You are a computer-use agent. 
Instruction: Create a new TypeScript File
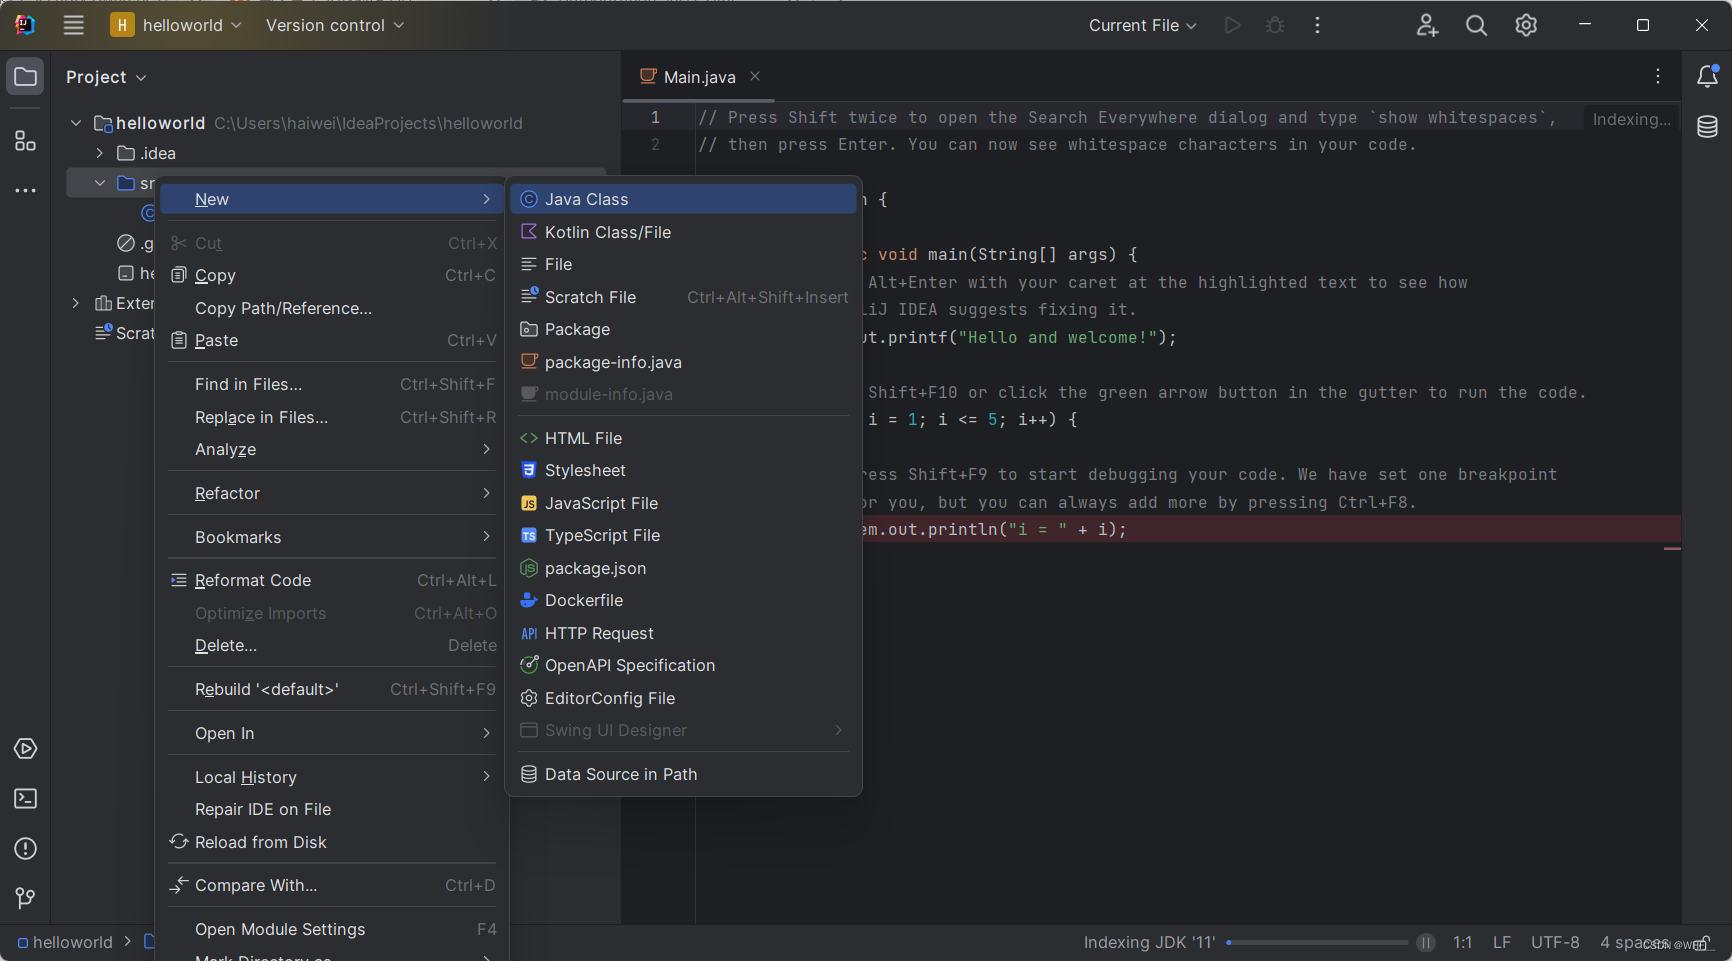[683, 535]
